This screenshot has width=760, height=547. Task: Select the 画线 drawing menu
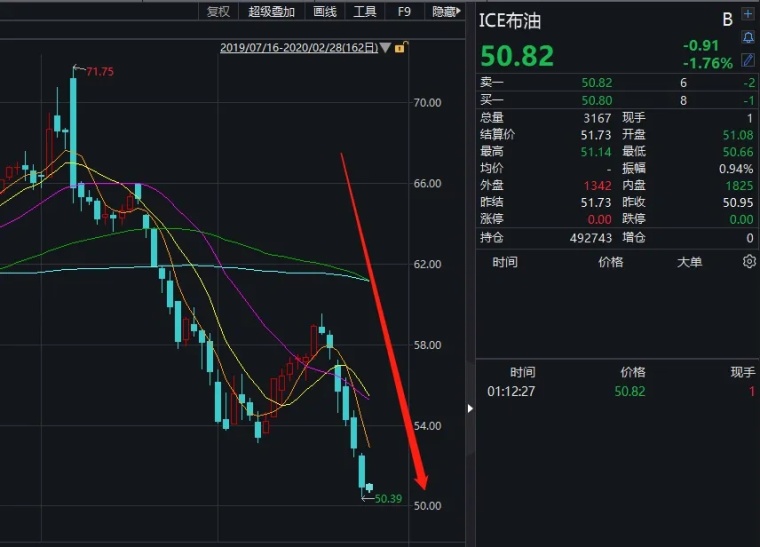tap(325, 11)
